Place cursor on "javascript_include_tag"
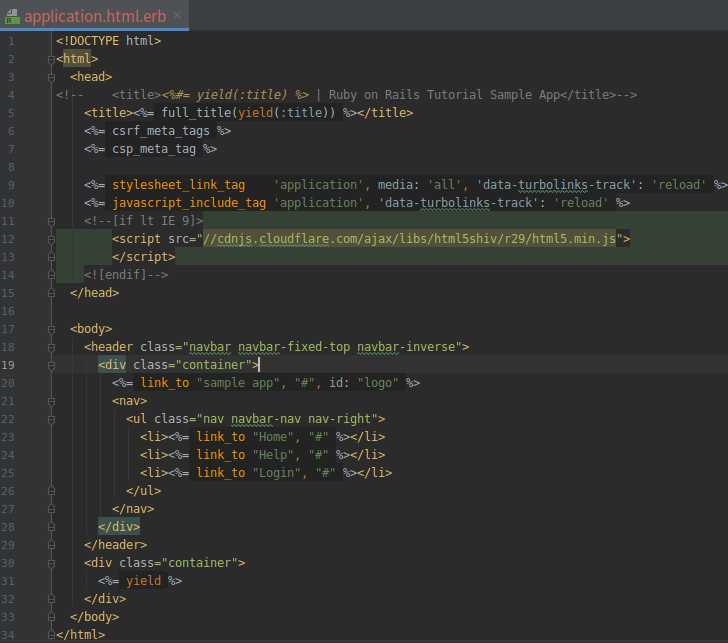Viewport: 728px width, 643px height. (189, 203)
